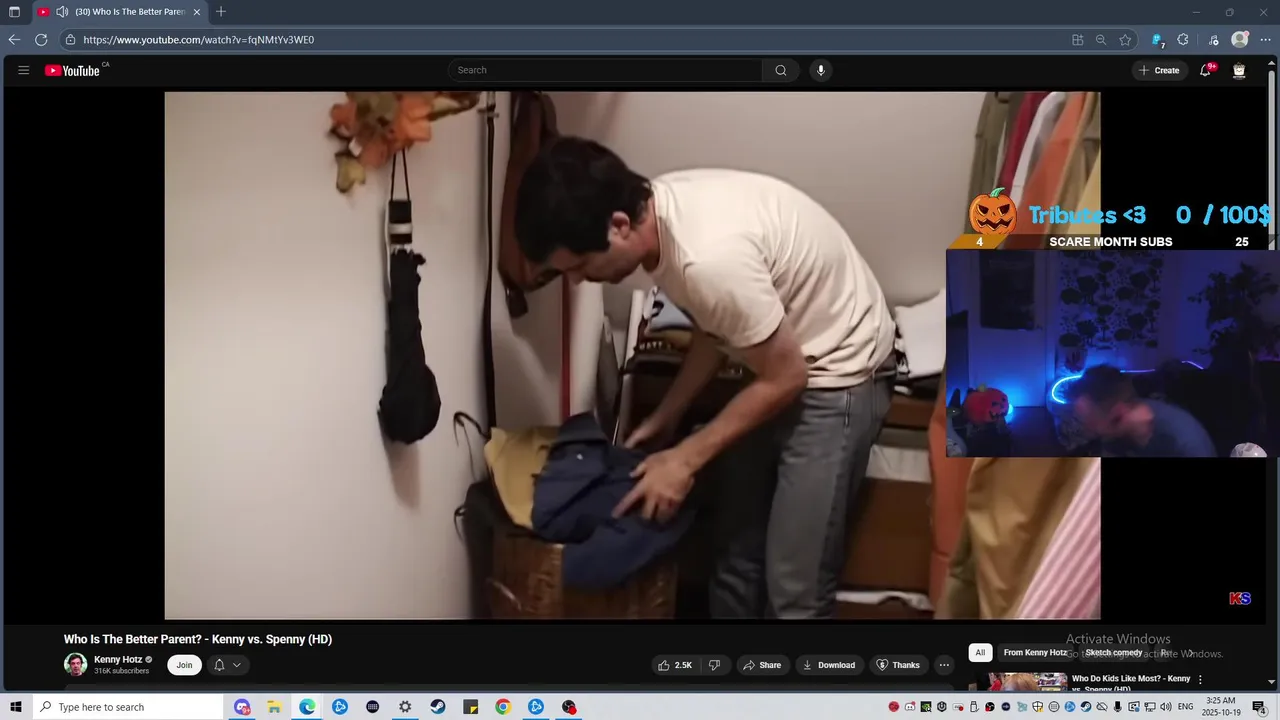Like the video with the thumbs-up button
The height and width of the screenshot is (720, 1280).
pos(675,665)
